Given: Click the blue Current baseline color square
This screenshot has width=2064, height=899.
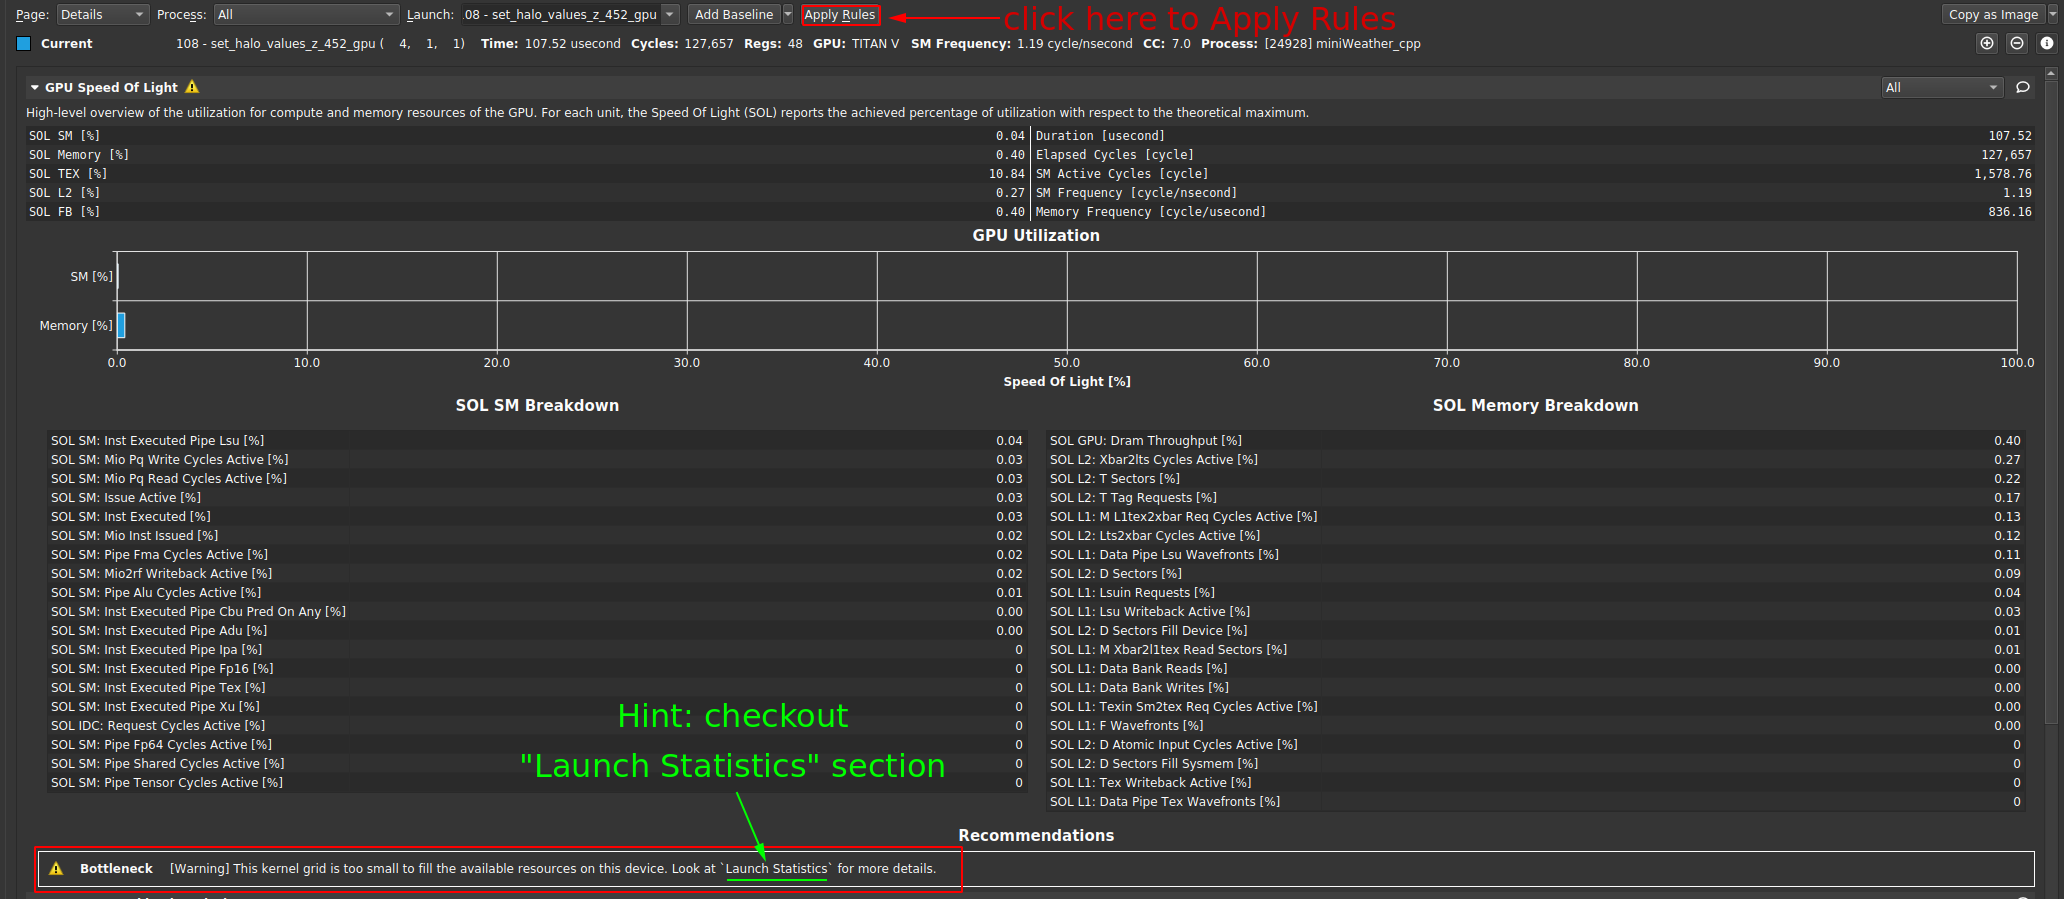Looking at the screenshot, I should click(x=24, y=44).
